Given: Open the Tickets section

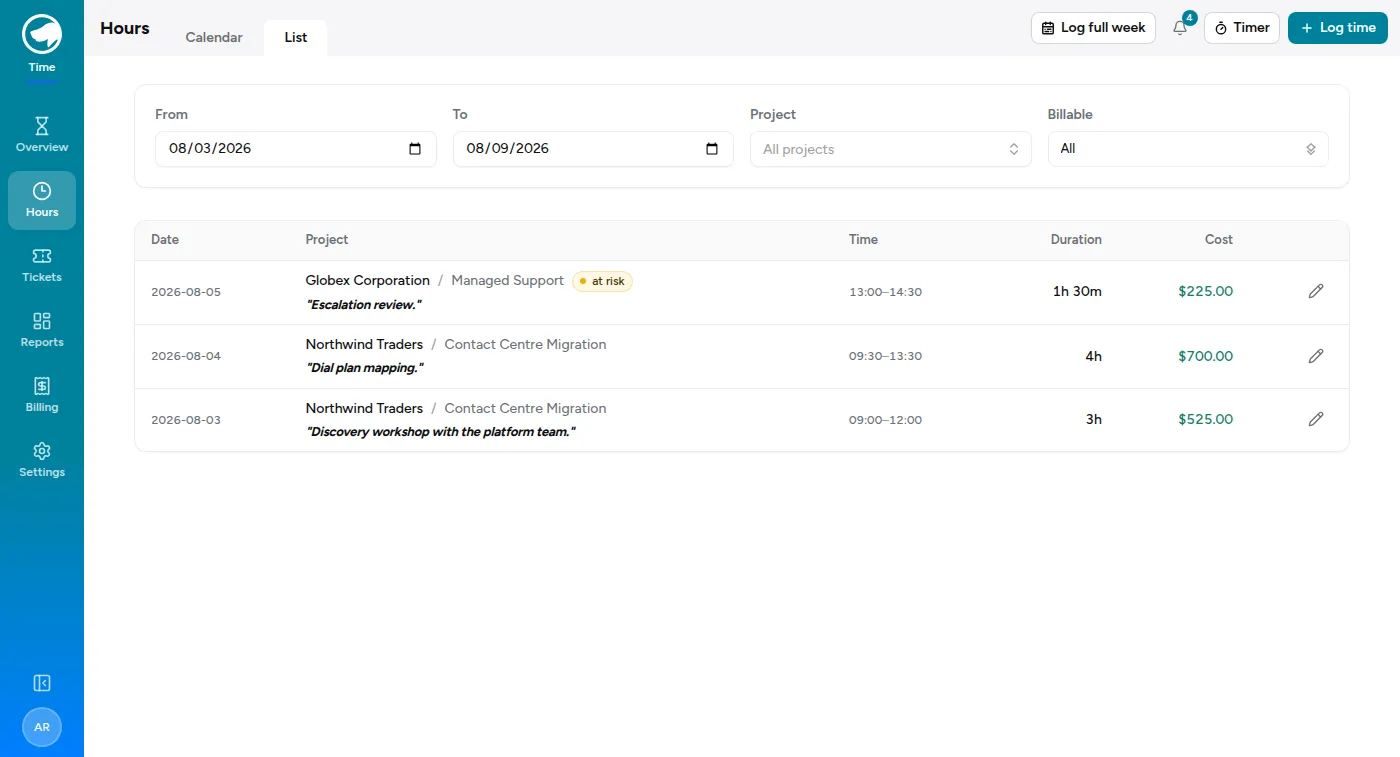Looking at the screenshot, I should 42,266.
